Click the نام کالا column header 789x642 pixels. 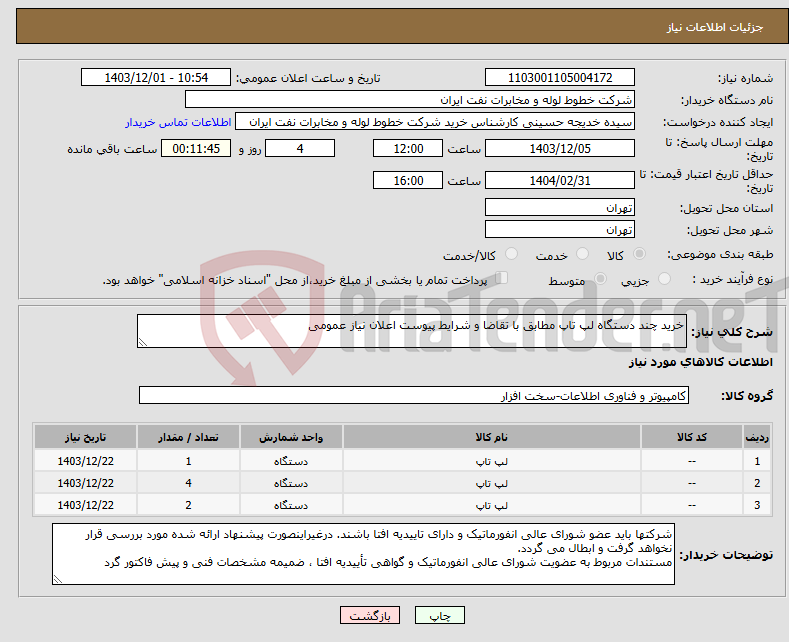(x=492, y=437)
